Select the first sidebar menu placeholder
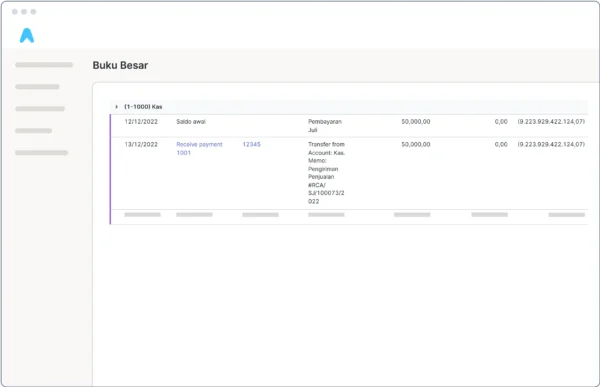The image size is (600, 387). point(44,65)
